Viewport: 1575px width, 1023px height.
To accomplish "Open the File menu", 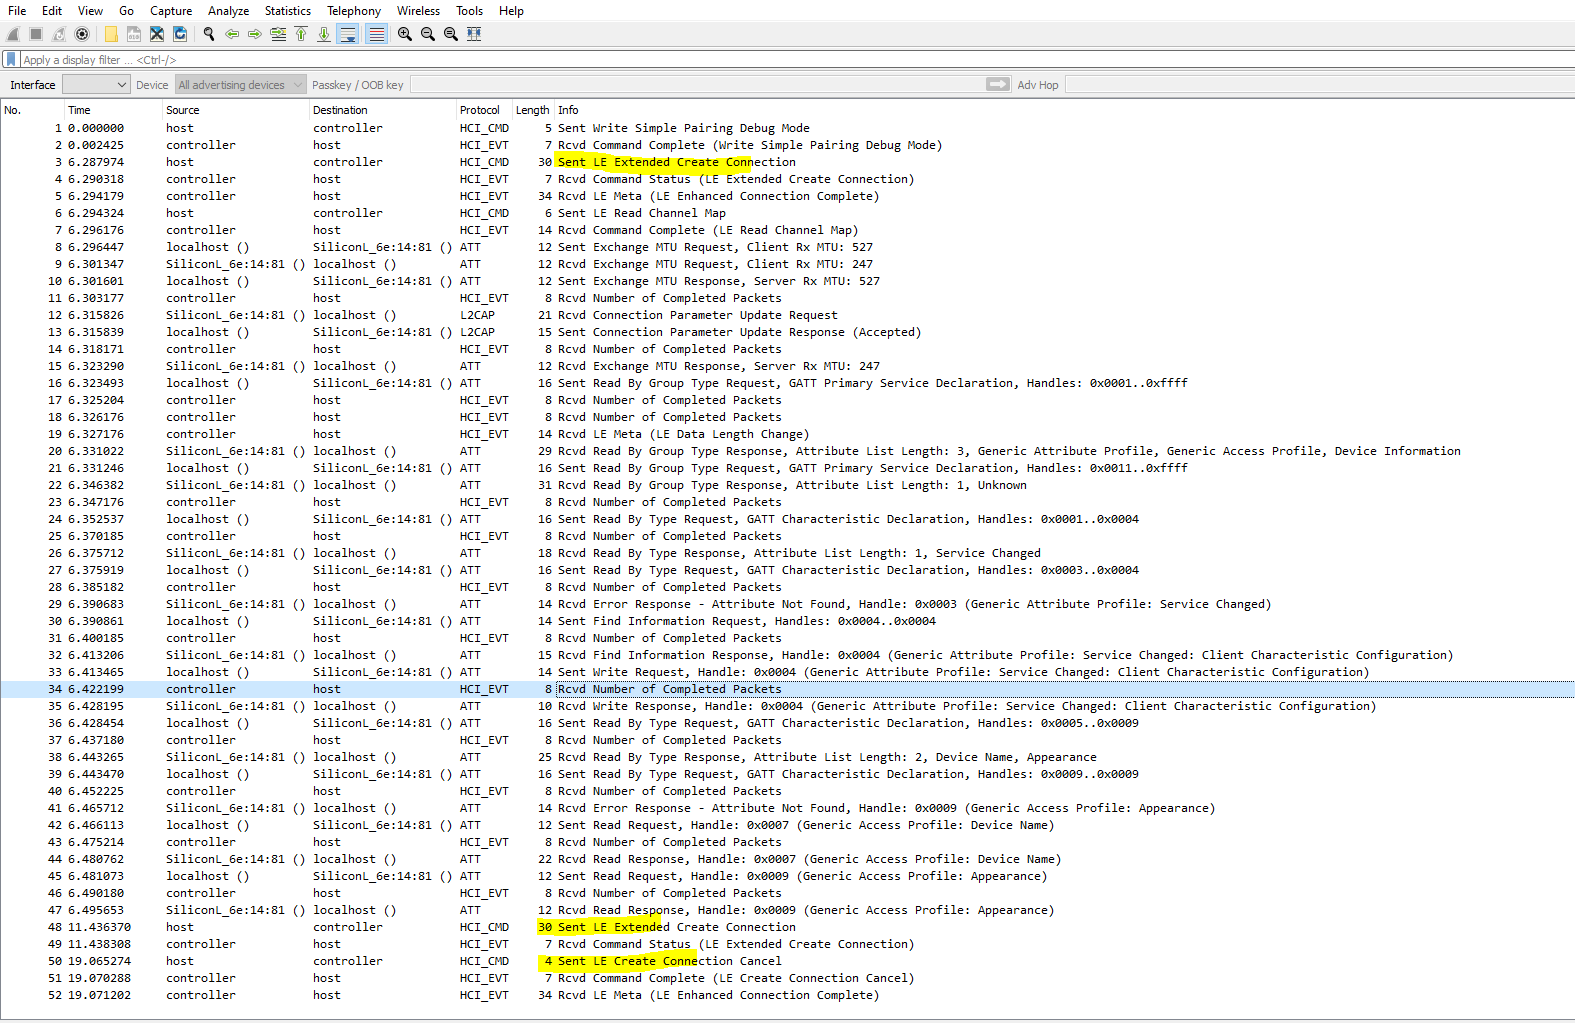I will (17, 11).
